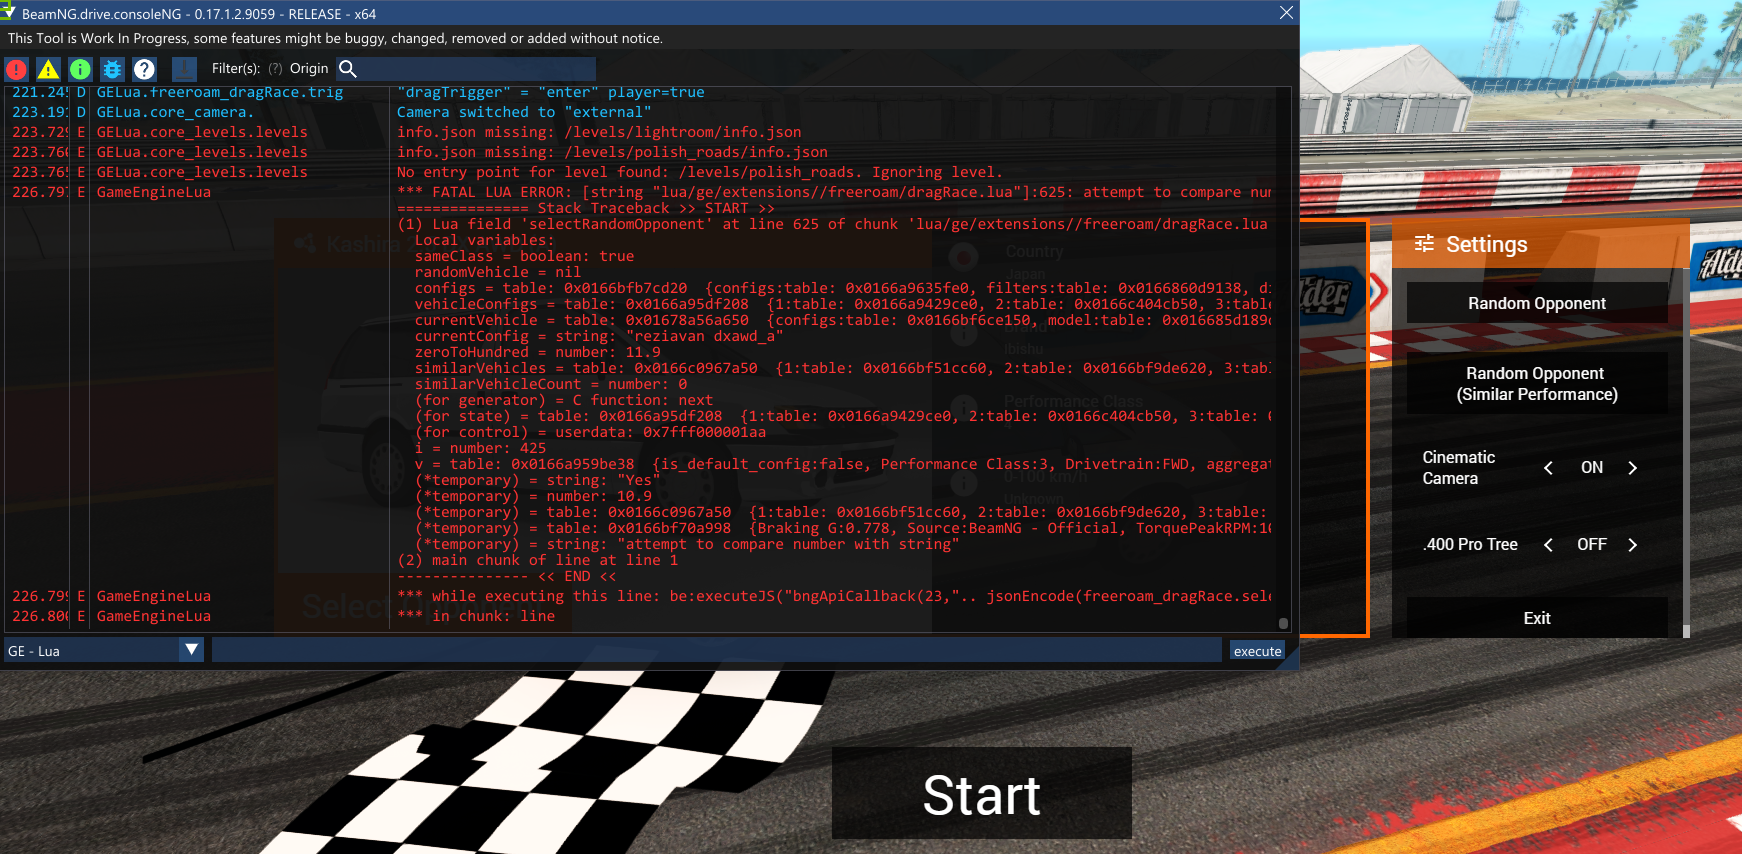1742x854 pixels.
Task: Click the '.400 Pro Tree' setting label
Action: (x=1470, y=545)
